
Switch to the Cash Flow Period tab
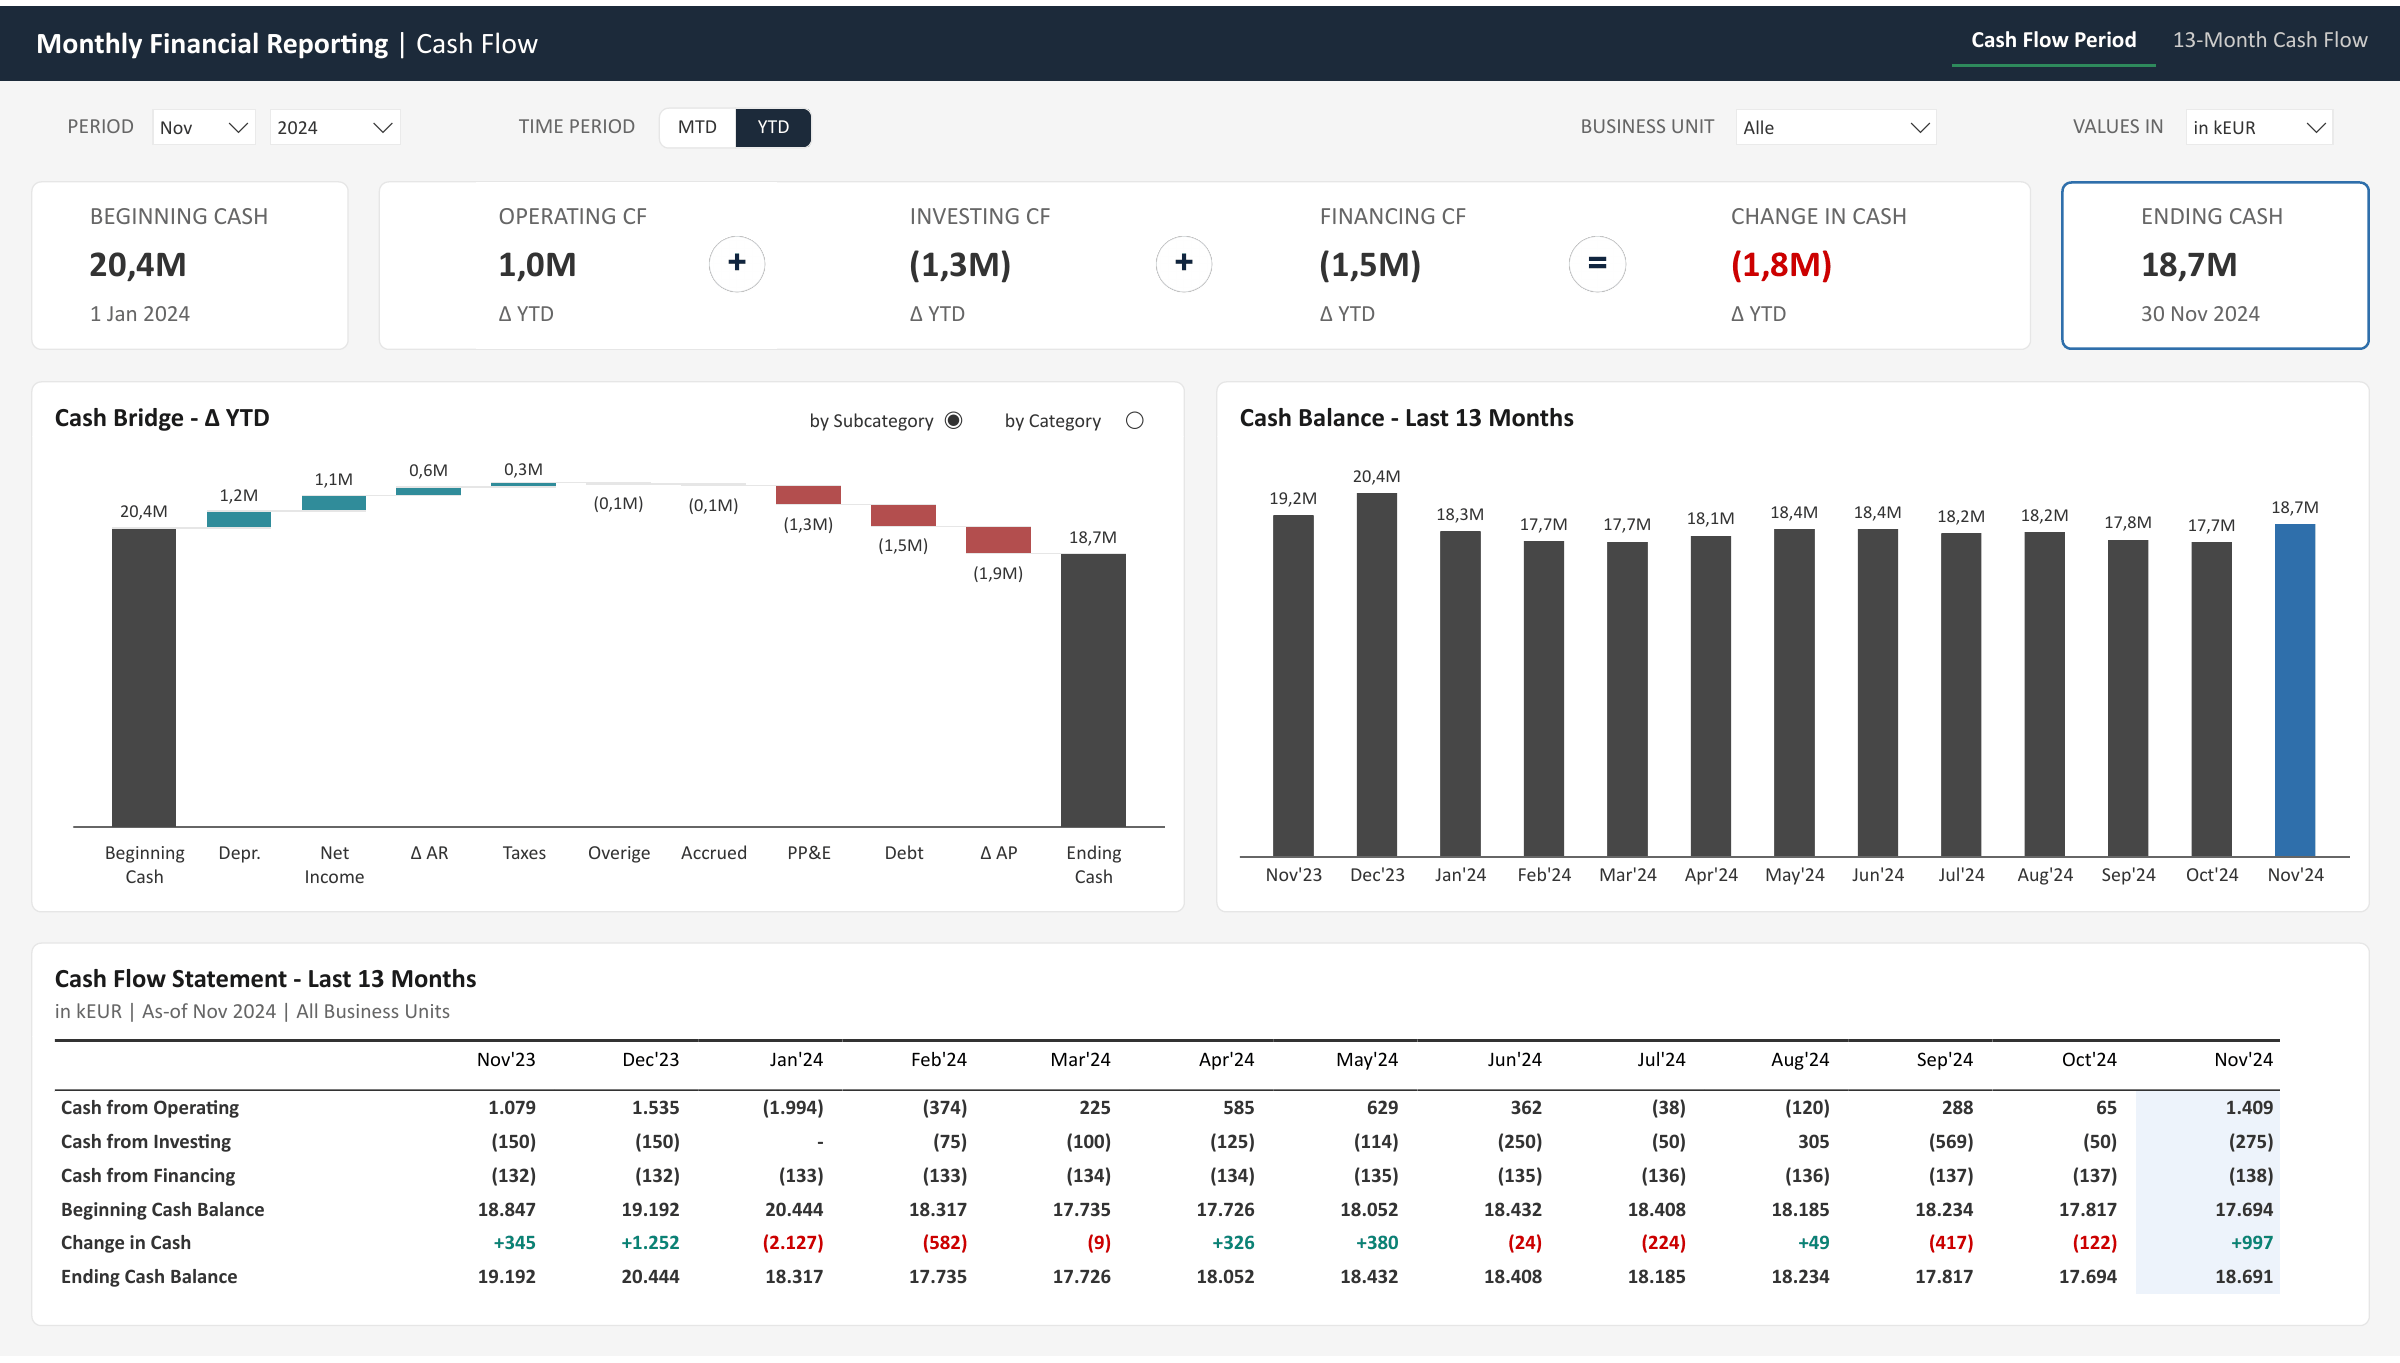pos(2053,41)
